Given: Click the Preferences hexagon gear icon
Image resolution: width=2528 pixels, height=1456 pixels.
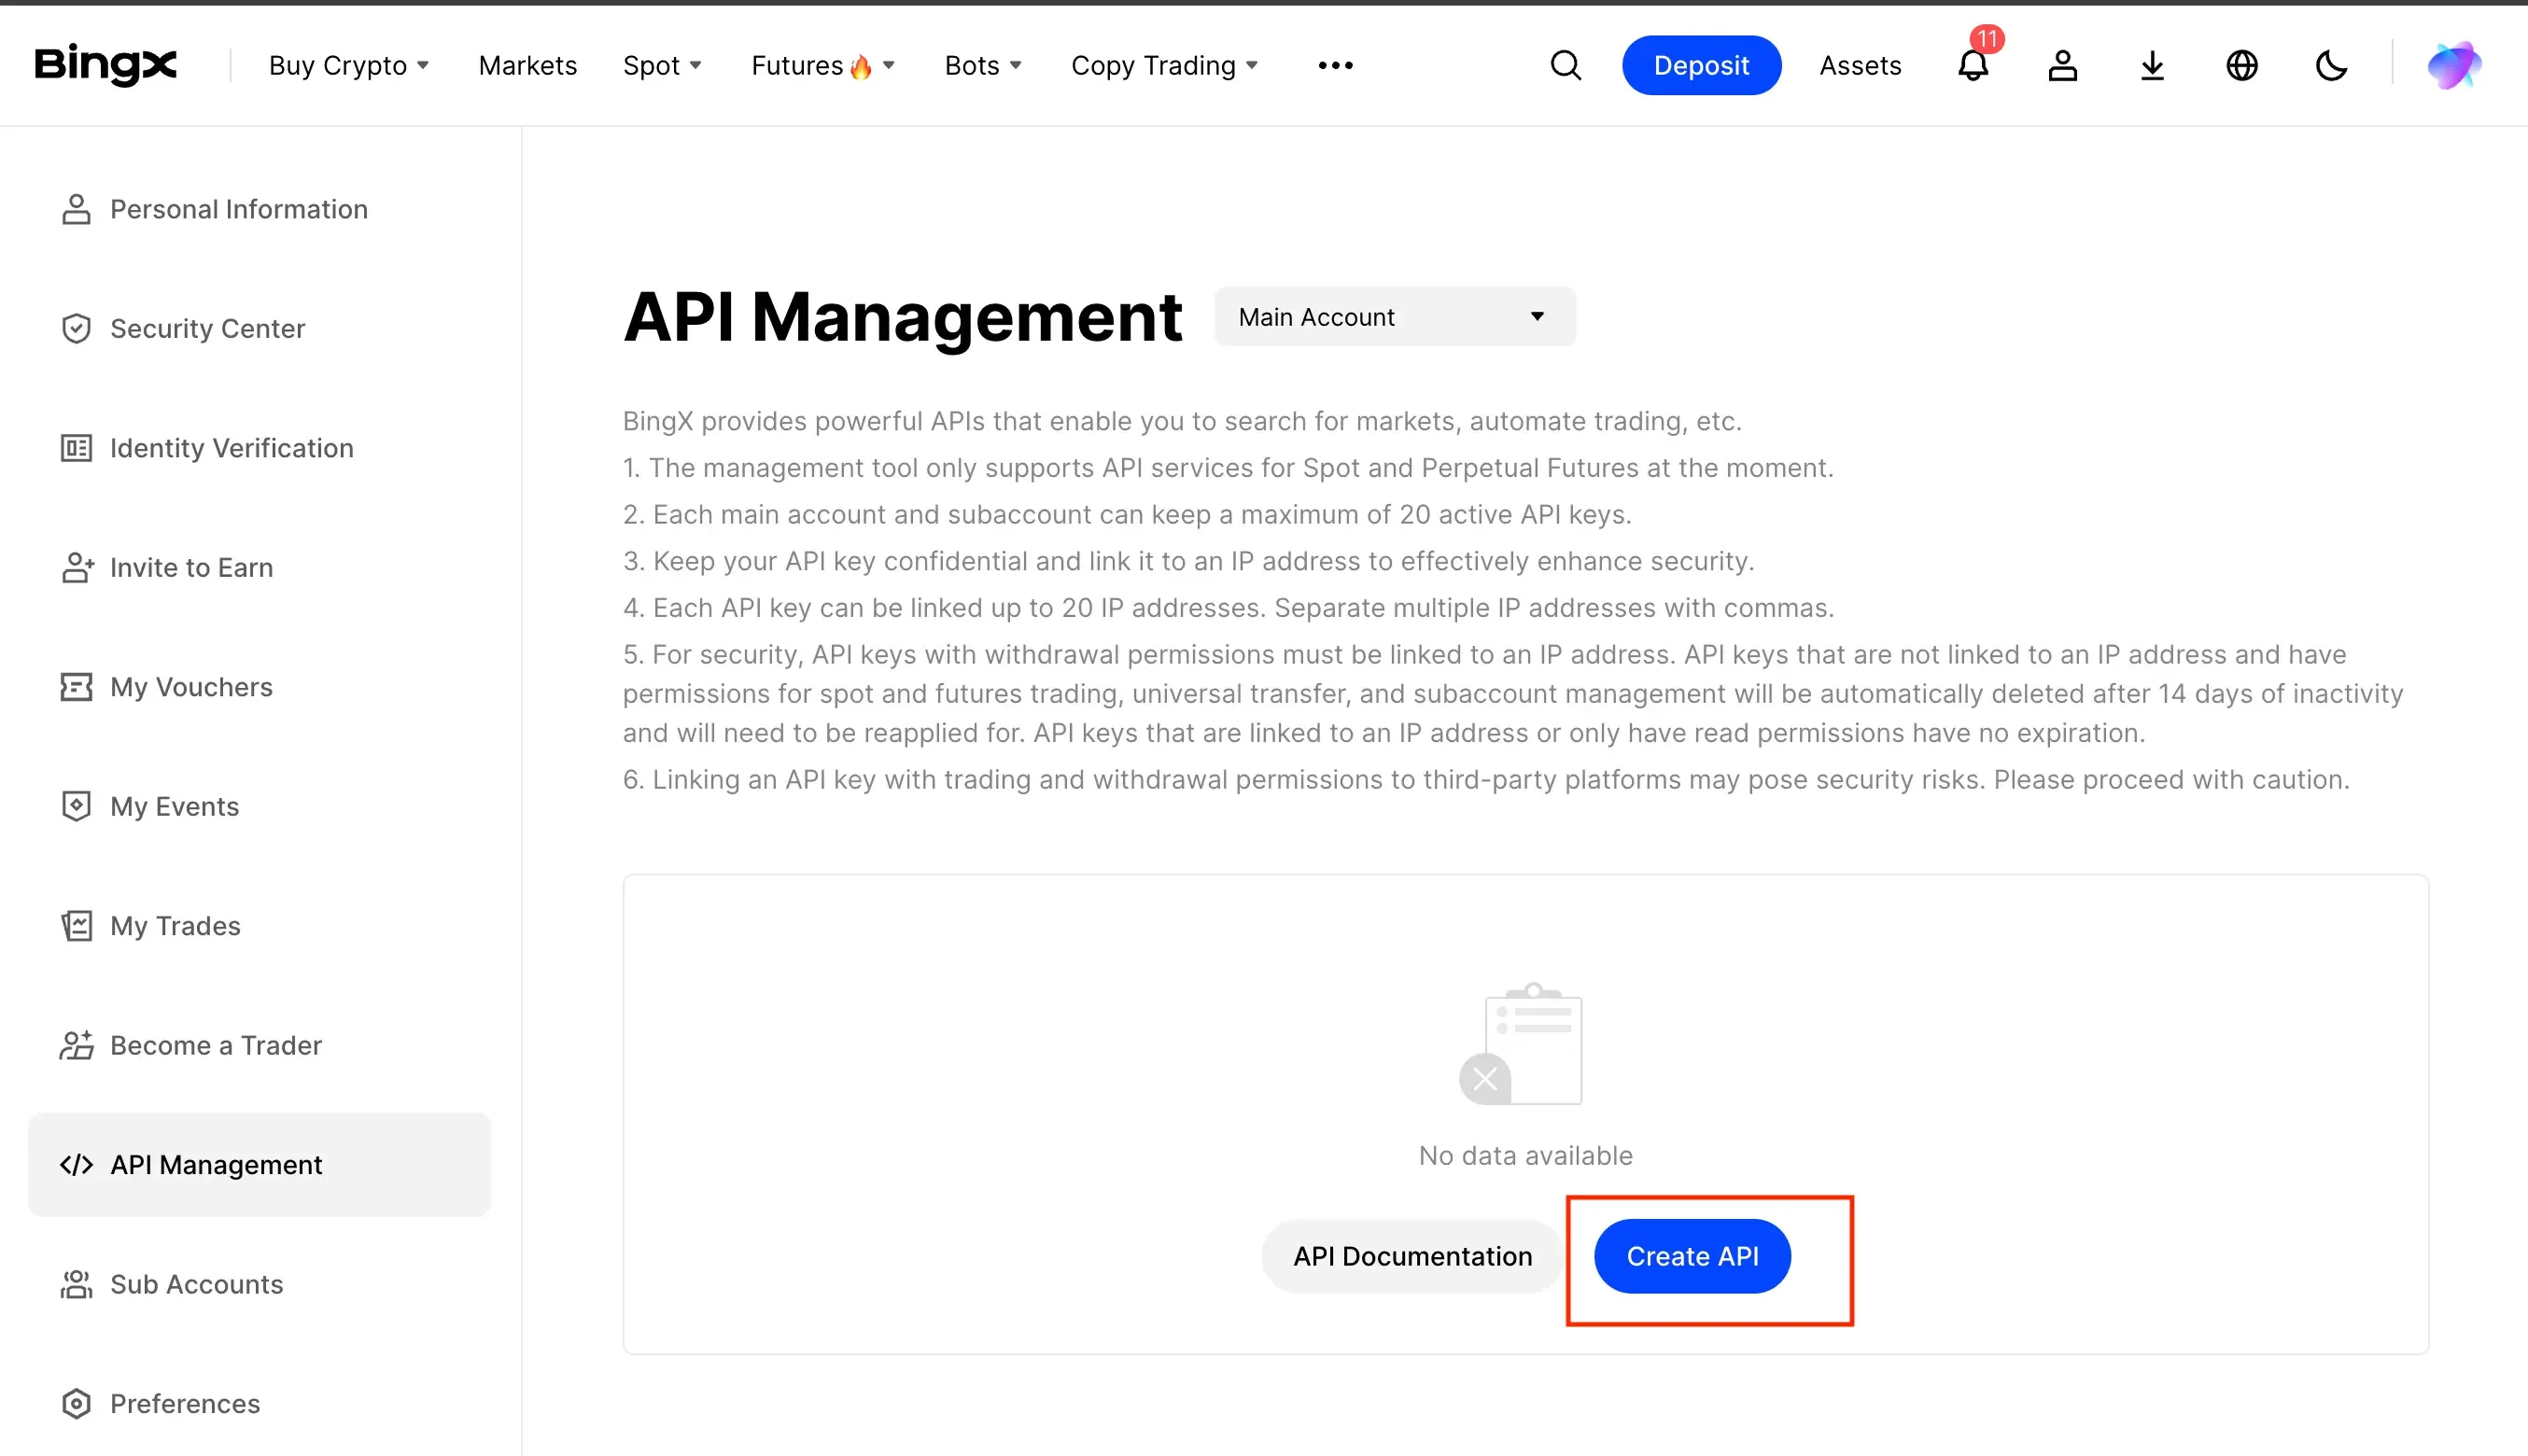Looking at the screenshot, I should (76, 1404).
